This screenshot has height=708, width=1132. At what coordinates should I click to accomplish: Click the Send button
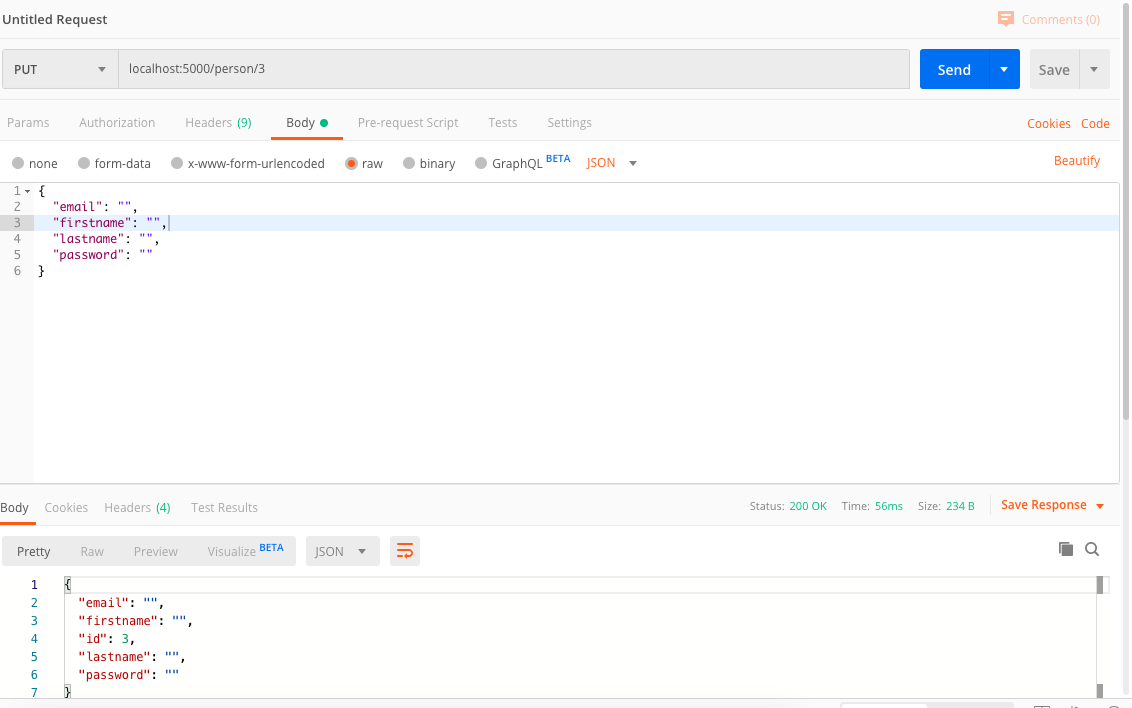click(x=953, y=68)
